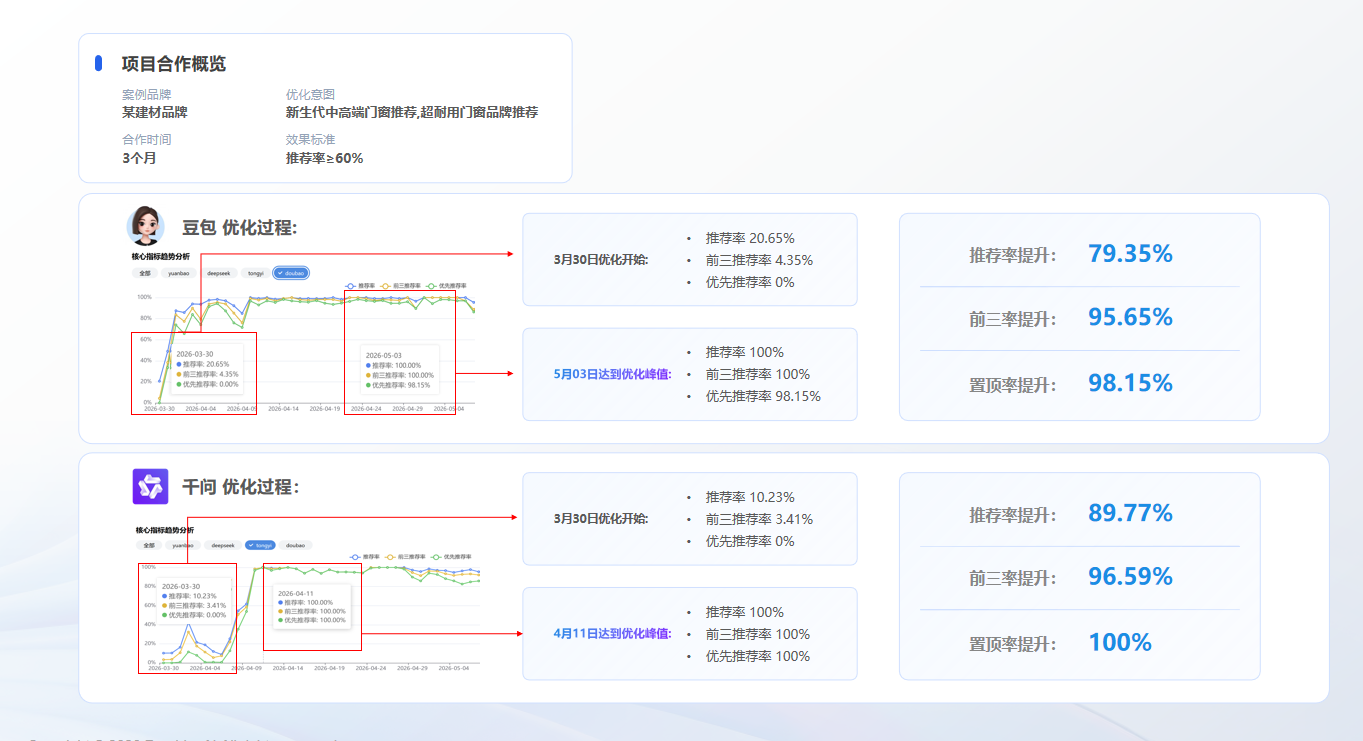
Task: Click the 推荐率 10.23% bullet
Action: (750, 497)
